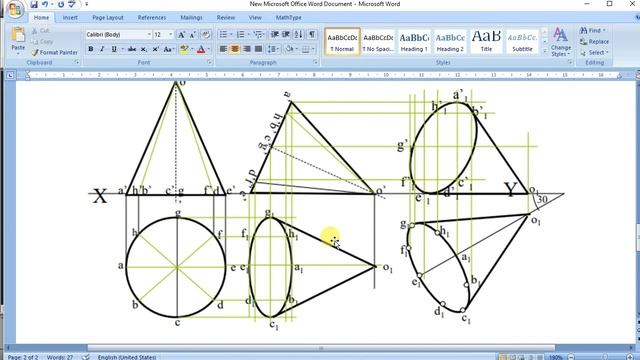640x360 pixels.
Task: Apply the Heading 1 style
Action: 414,41
